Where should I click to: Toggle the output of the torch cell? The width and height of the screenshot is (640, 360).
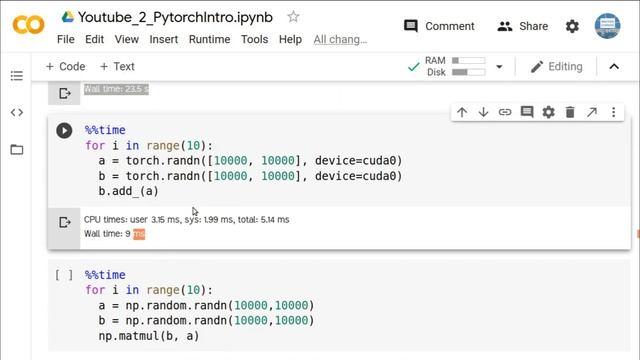tap(64, 222)
